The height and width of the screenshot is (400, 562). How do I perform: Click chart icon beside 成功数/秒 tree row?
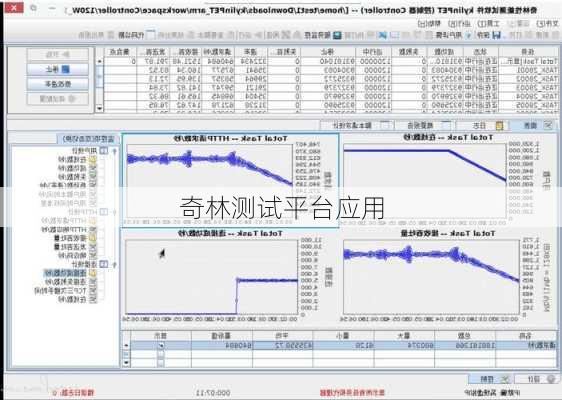pos(93,168)
